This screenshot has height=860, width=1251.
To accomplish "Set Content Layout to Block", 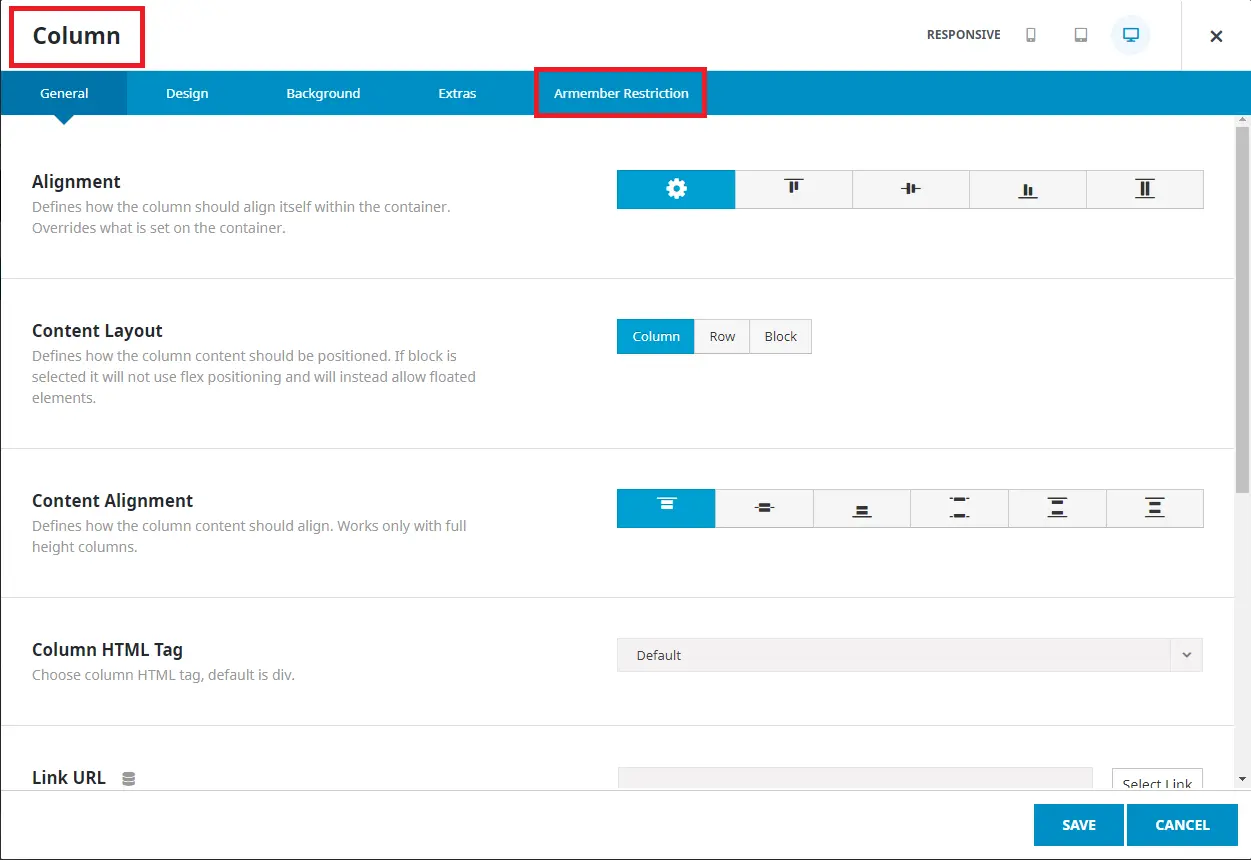I will (x=780, y=337).
